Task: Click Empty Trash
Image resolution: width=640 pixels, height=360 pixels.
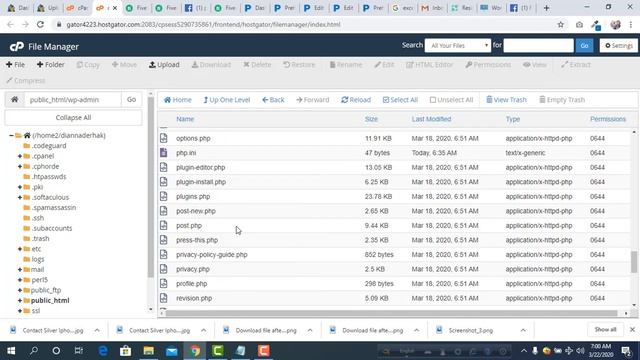Action: click(562, 100)
